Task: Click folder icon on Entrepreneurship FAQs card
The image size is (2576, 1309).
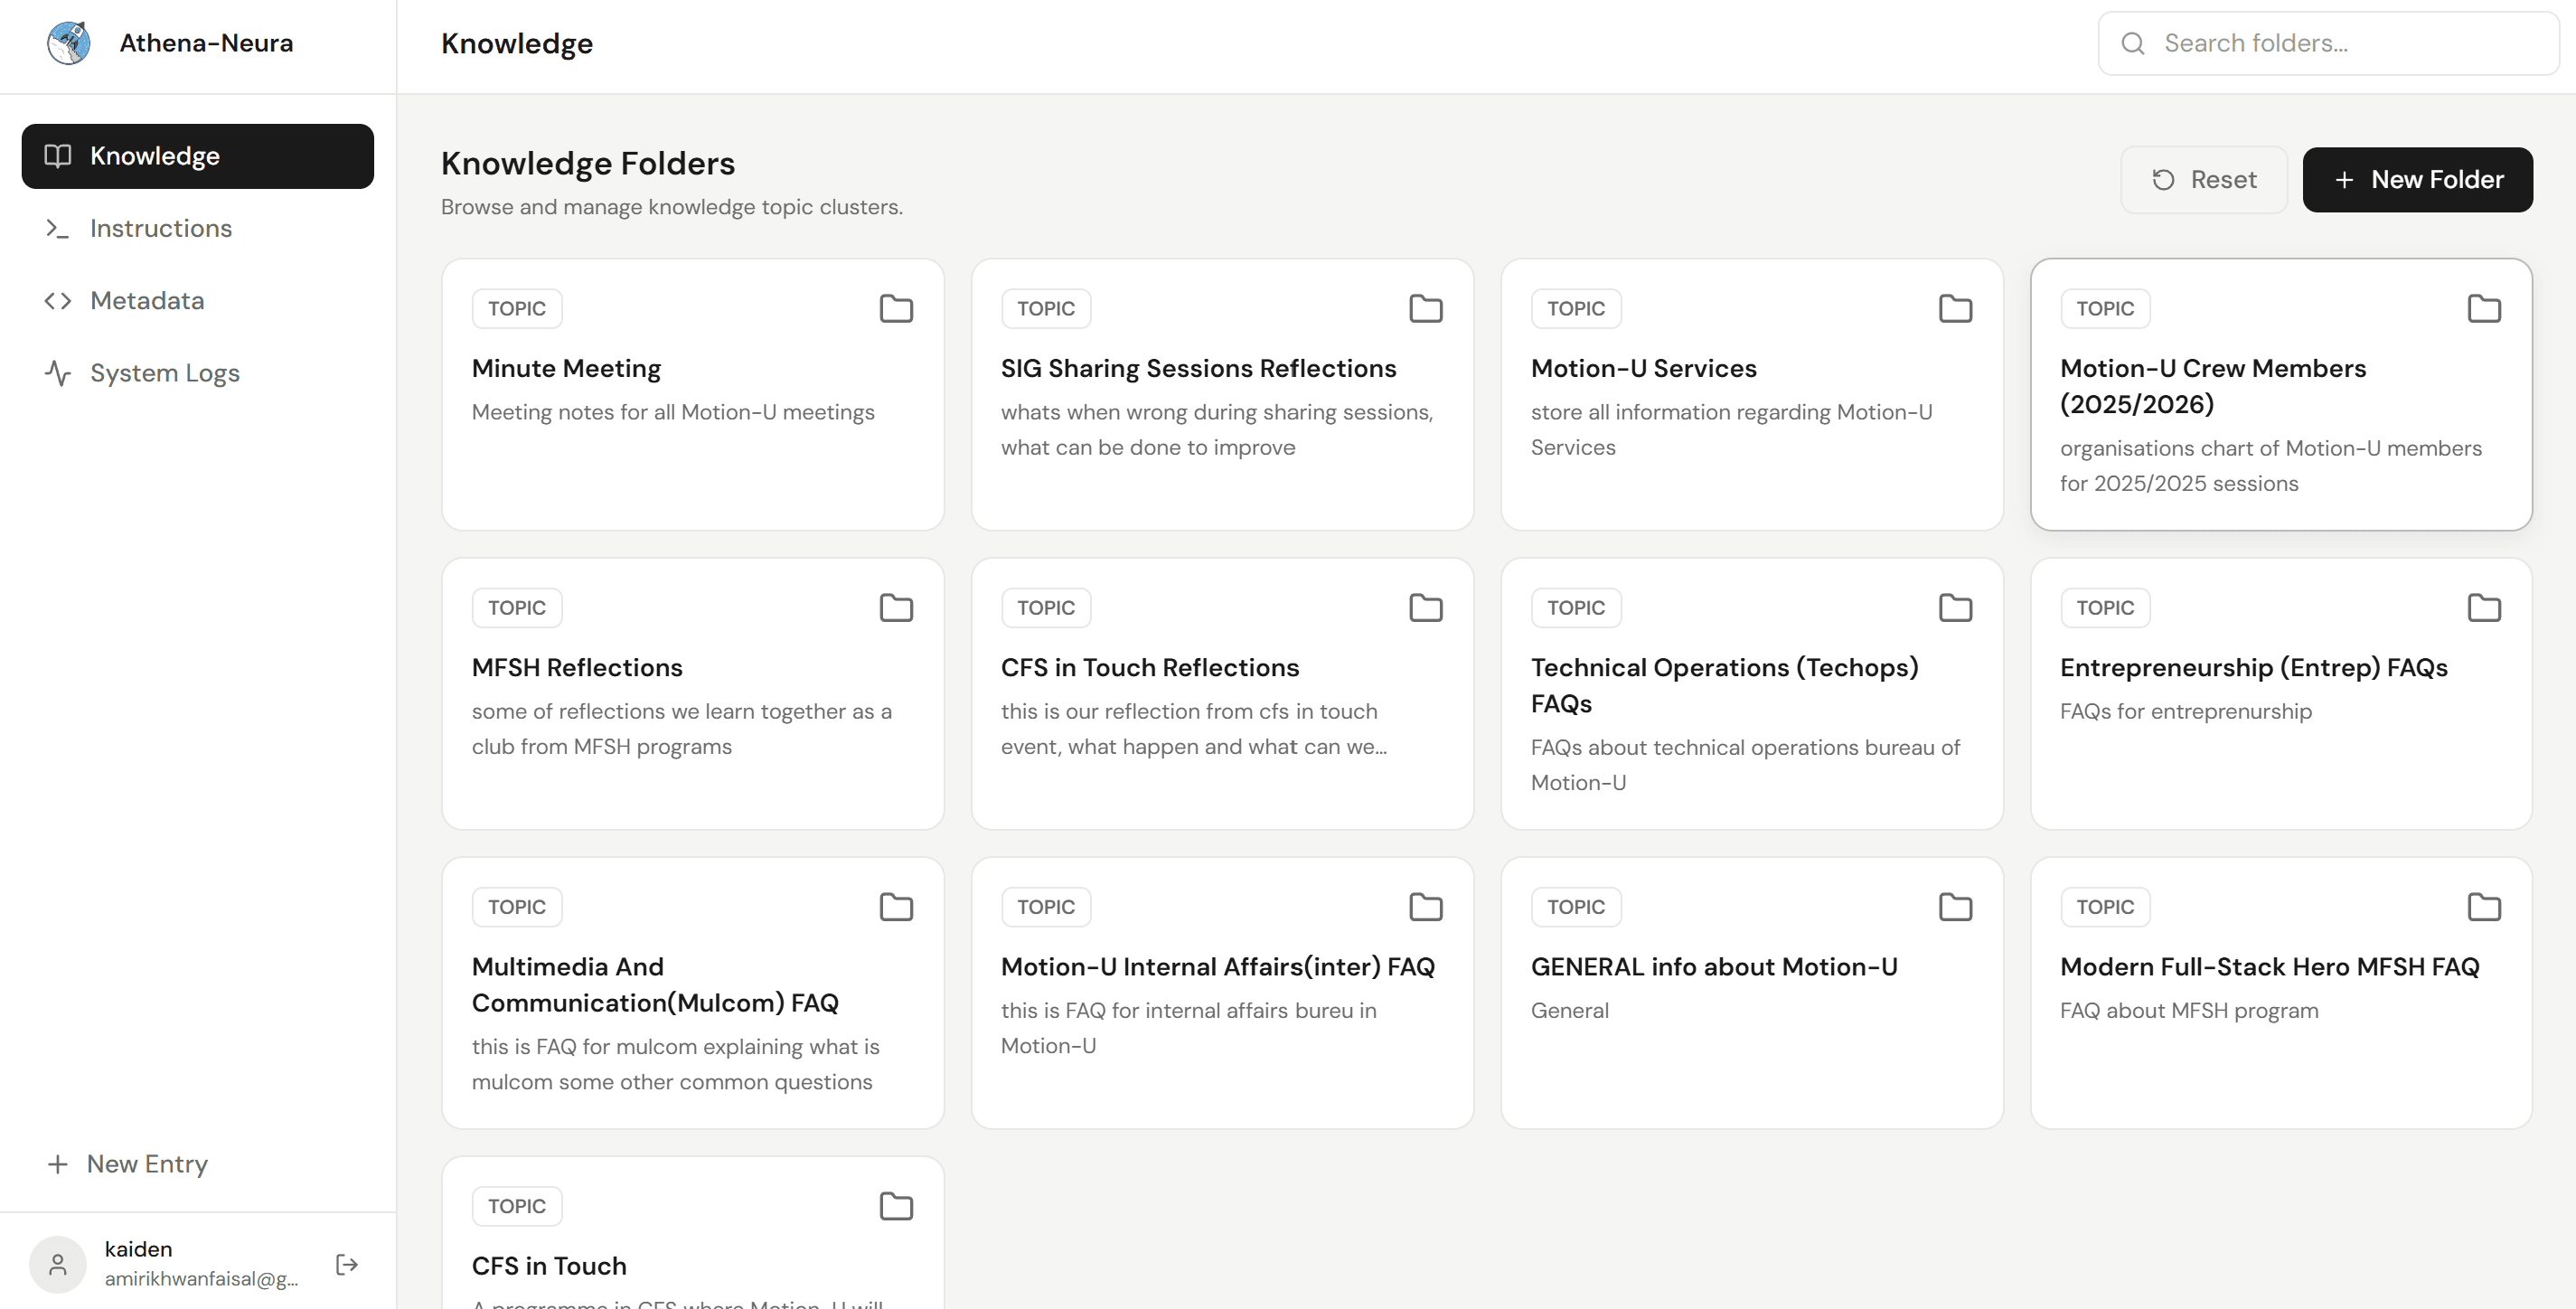Action: [2484, 607]
